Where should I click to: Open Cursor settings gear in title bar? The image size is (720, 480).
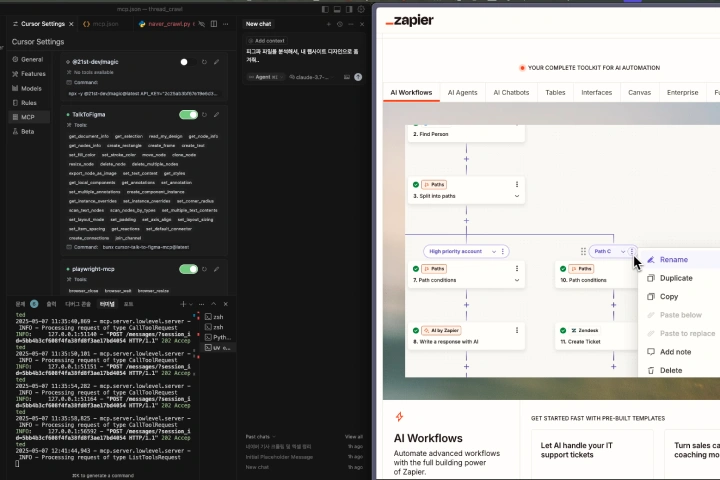[361, 9]
